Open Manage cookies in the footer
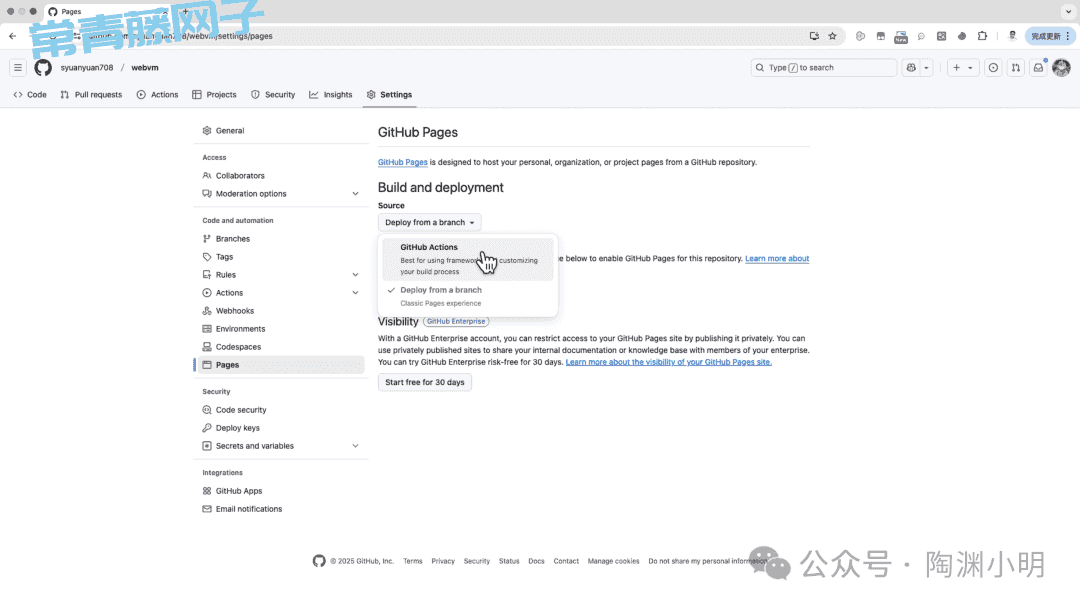 (x=614, y=561)
